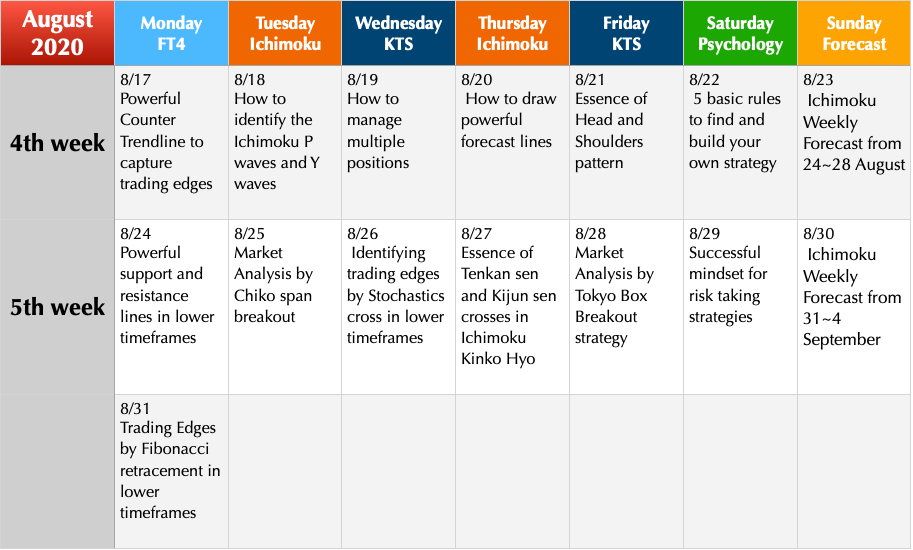
Task: Select the Tuesday Ichimoku header
Action: [x=285, y=33]
